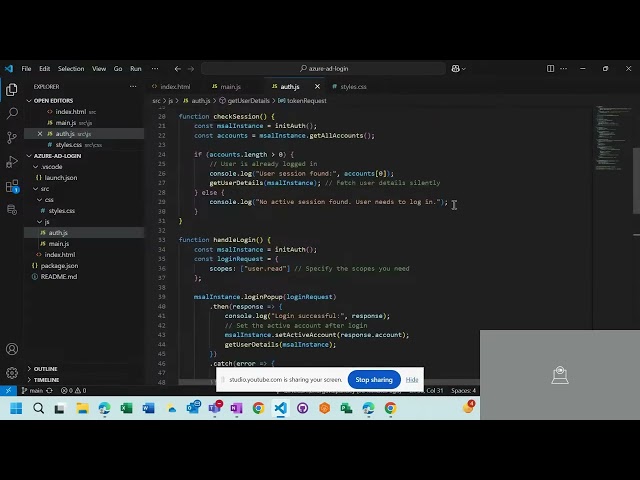Show more menu bar items
Image resolution: width=640 pixels, height=480 pixels.
155,69
